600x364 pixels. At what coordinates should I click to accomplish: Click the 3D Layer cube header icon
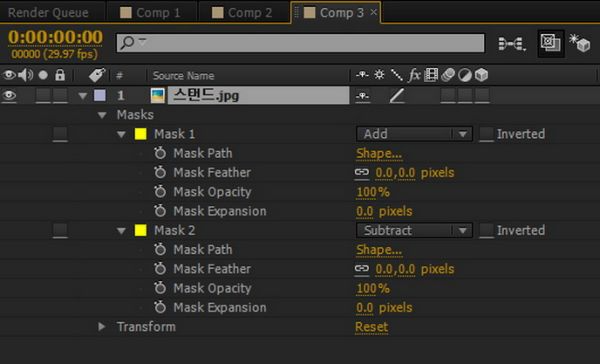point(482,75)
